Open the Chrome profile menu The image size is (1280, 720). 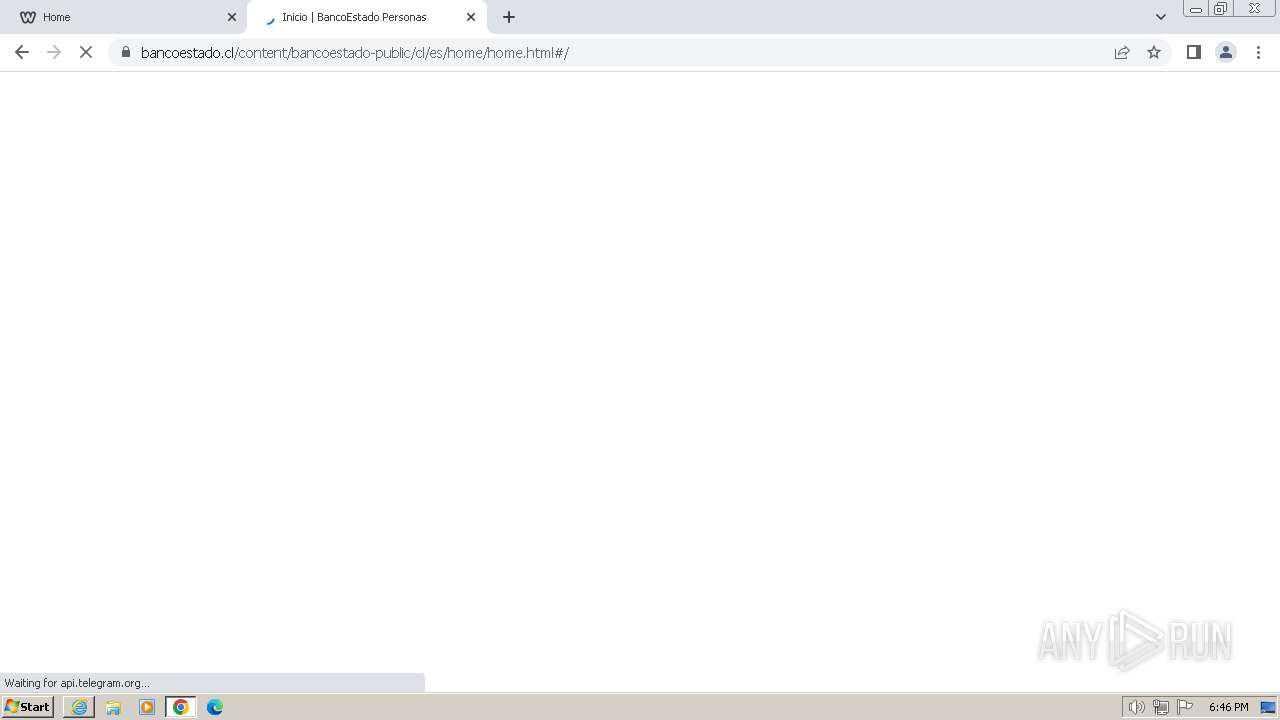[1226, 52]
